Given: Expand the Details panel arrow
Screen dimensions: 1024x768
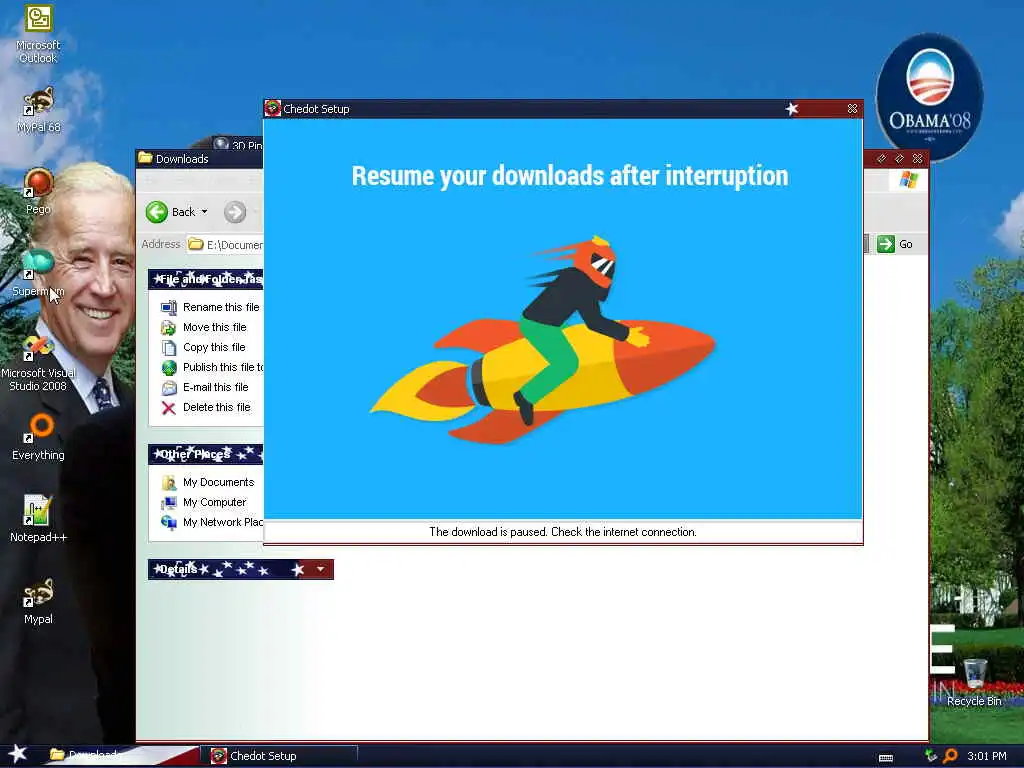Looking at the screenshot, I should [321, 569].
